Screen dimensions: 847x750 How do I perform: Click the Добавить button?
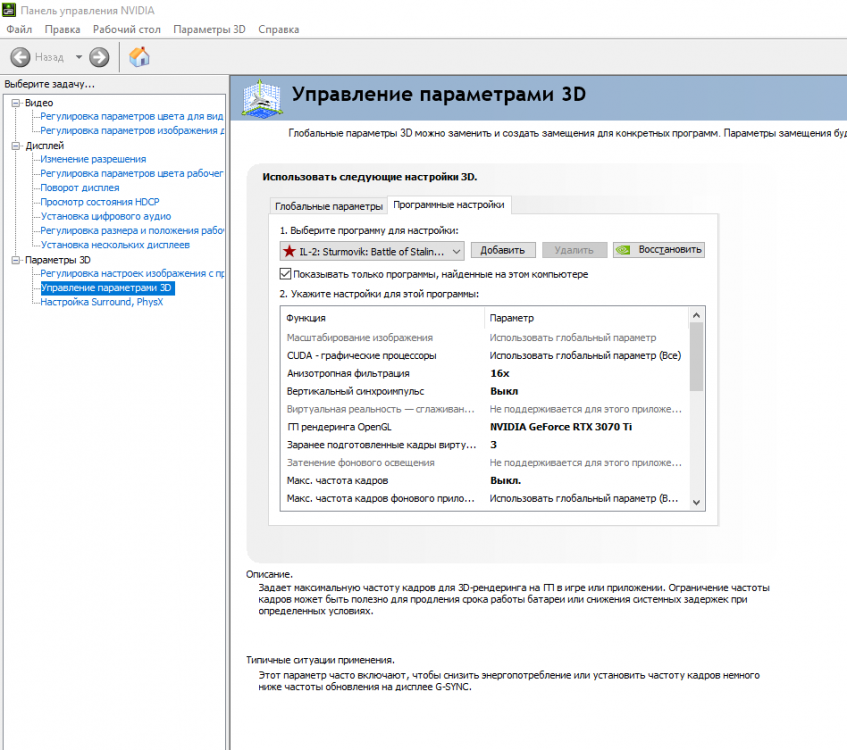(503, 250)
